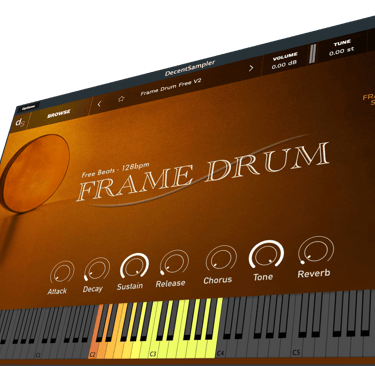
Task: Click the TUNE 0.00 st value
Action: pyautogui.click(x=341, y=52)
